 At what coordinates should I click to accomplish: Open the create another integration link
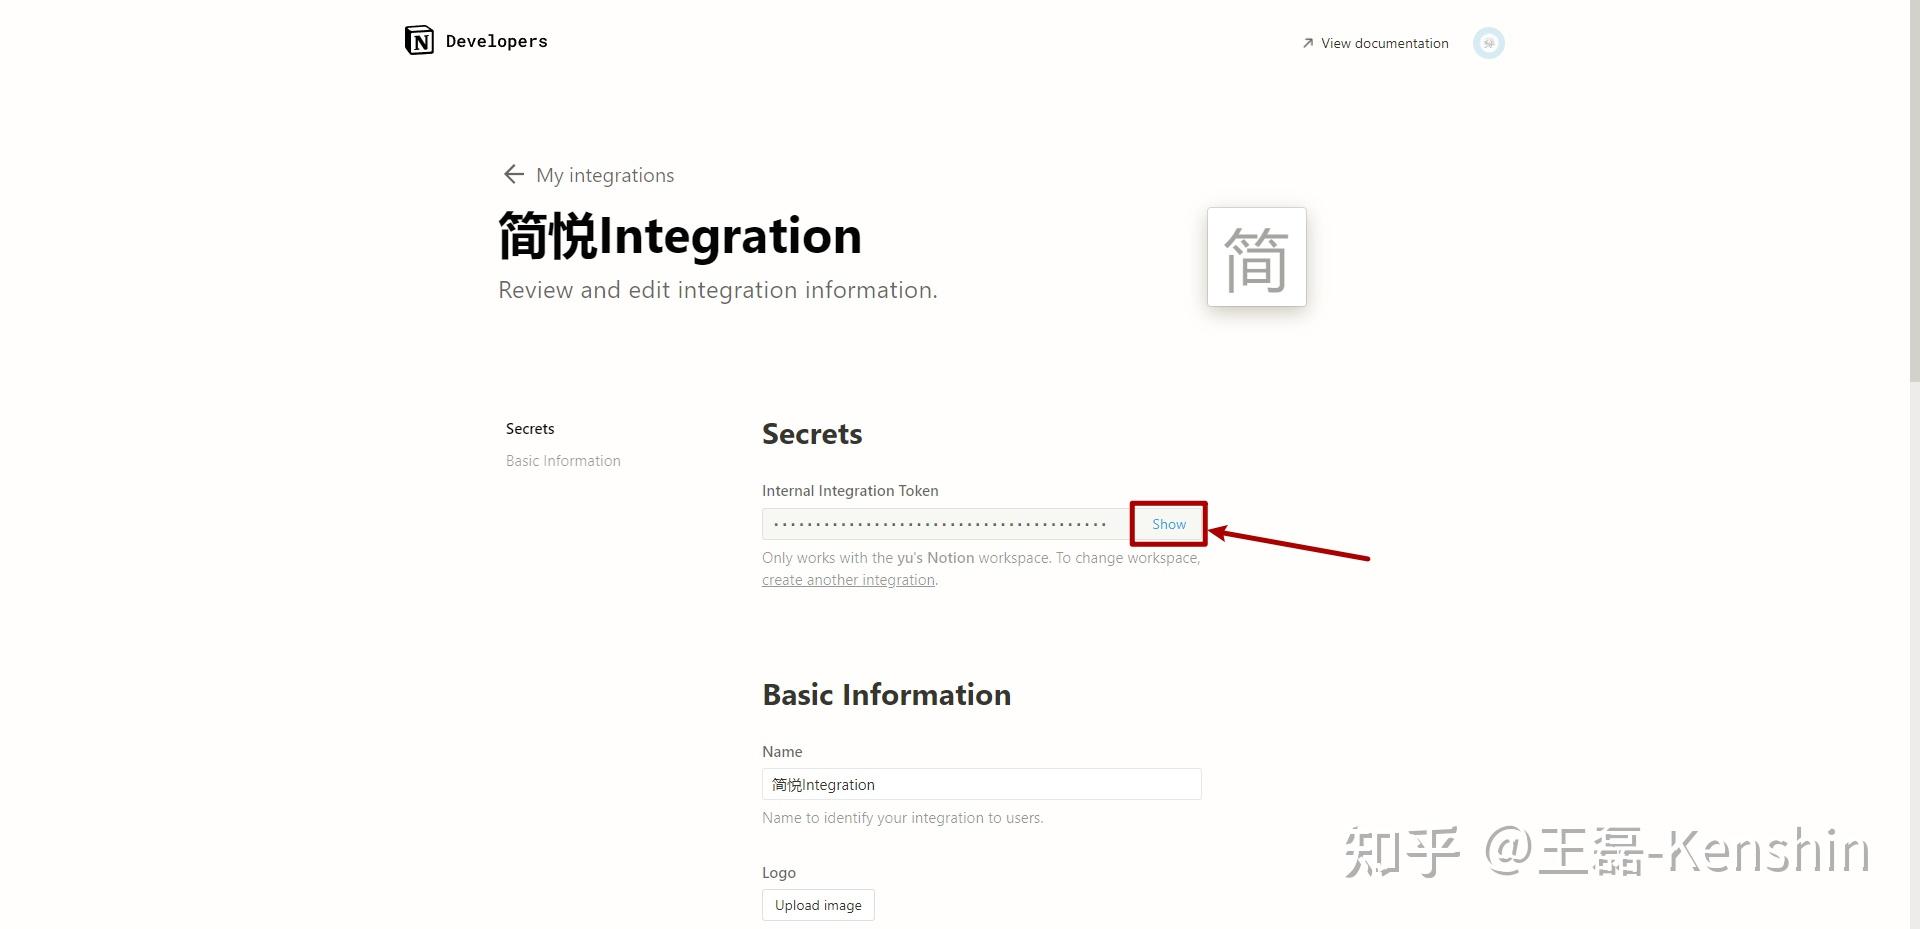(x=849, y=580)
